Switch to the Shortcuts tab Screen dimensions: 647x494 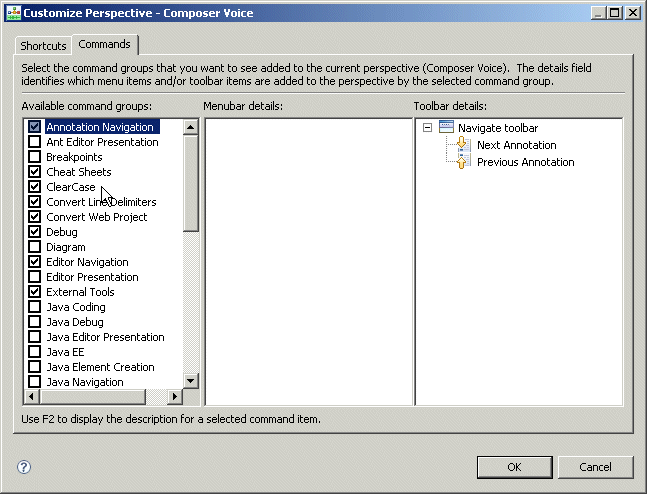tap(43, 46)
